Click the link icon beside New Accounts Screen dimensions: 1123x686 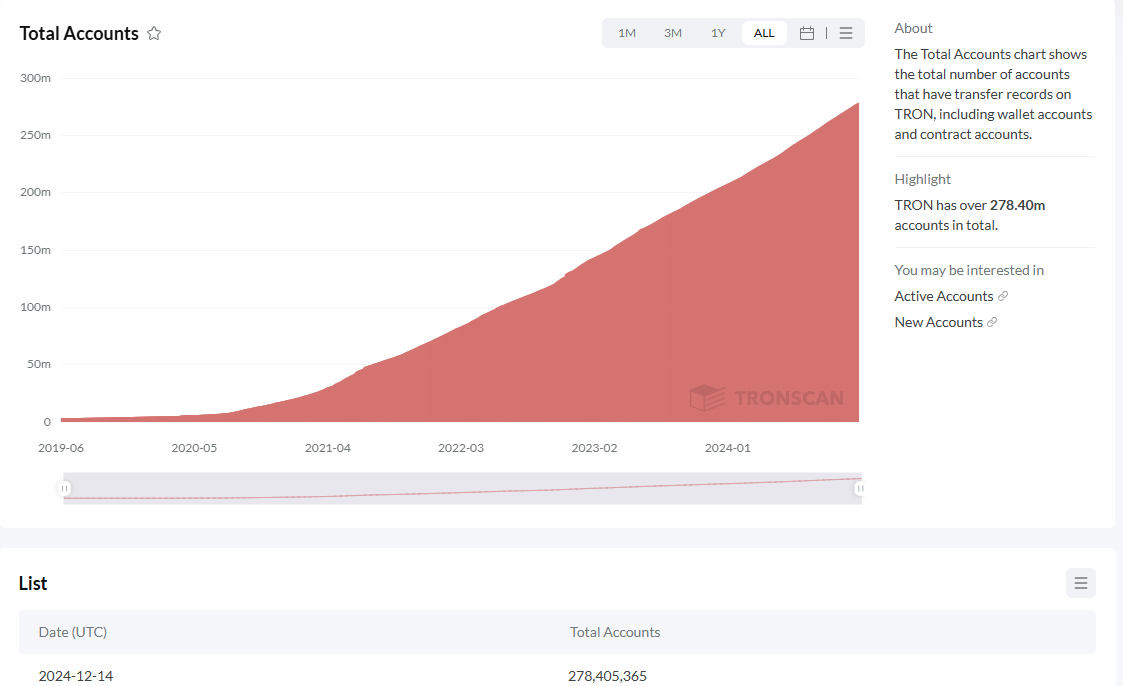[992, 322]
